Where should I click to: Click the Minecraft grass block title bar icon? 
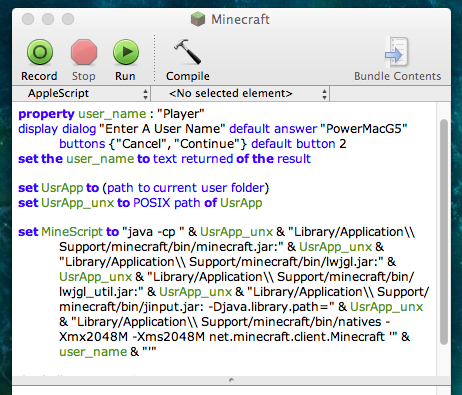(x=198, y=19)
